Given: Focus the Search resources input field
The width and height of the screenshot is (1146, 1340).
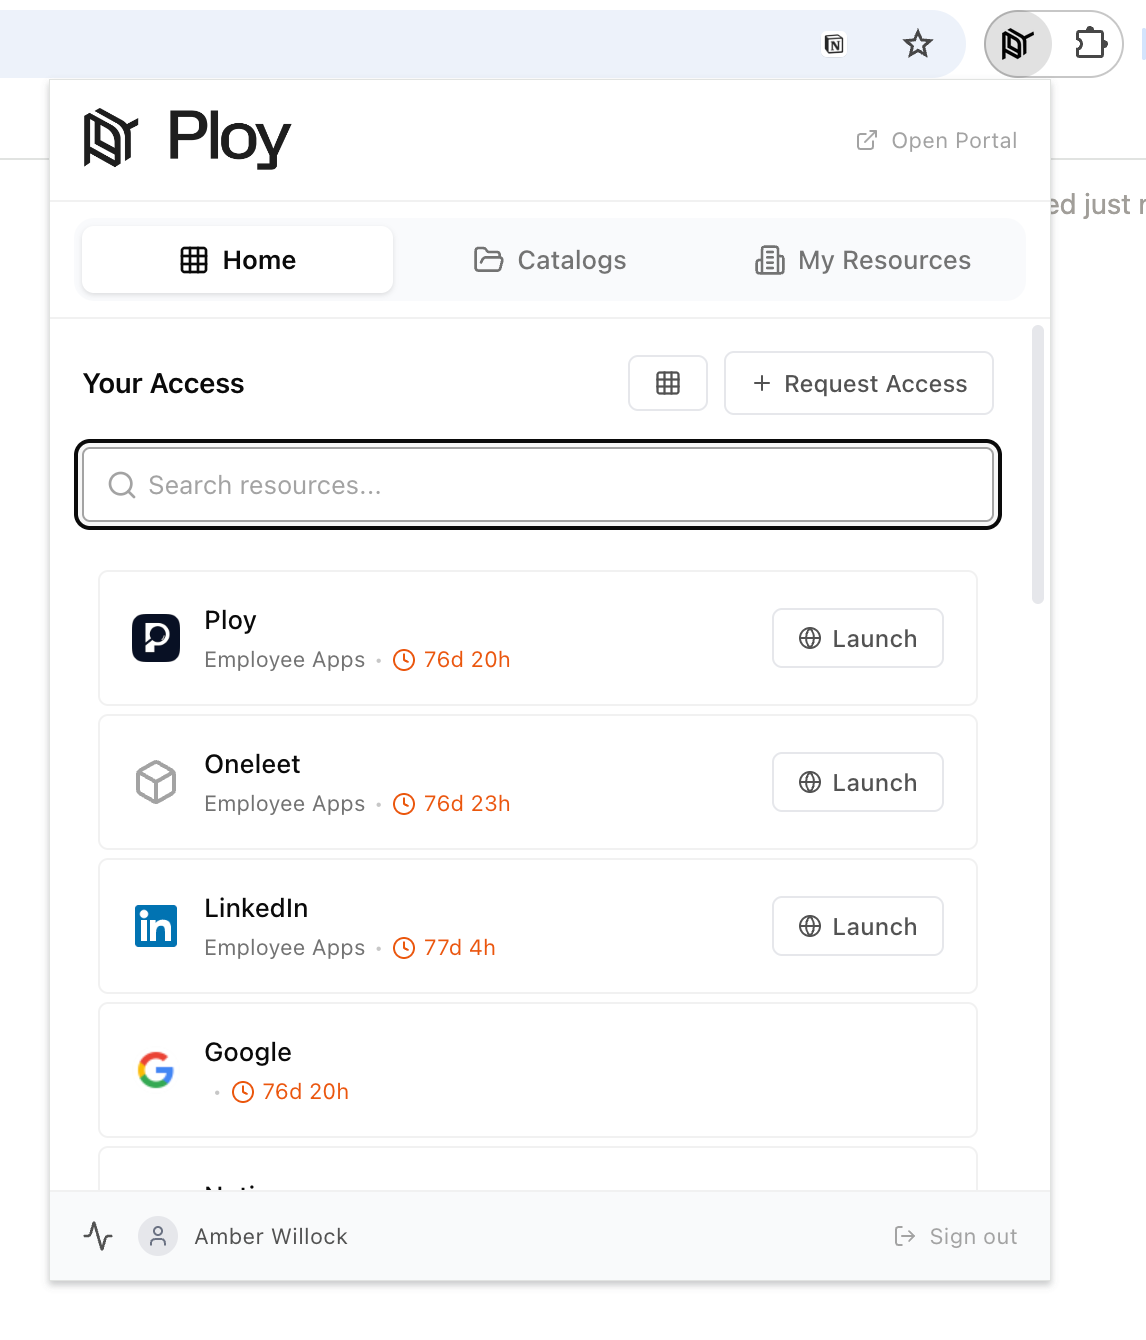Looking at the screenshot, I should click(x=538, y=485).
